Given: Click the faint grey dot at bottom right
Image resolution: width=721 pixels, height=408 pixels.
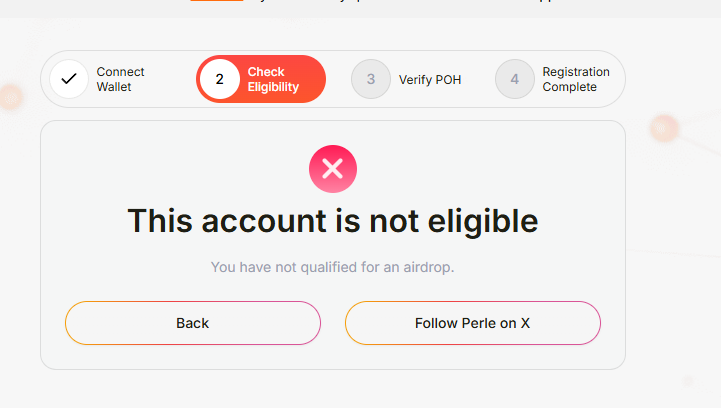Looking at the screenshot, I should click(x=687, y=381).
